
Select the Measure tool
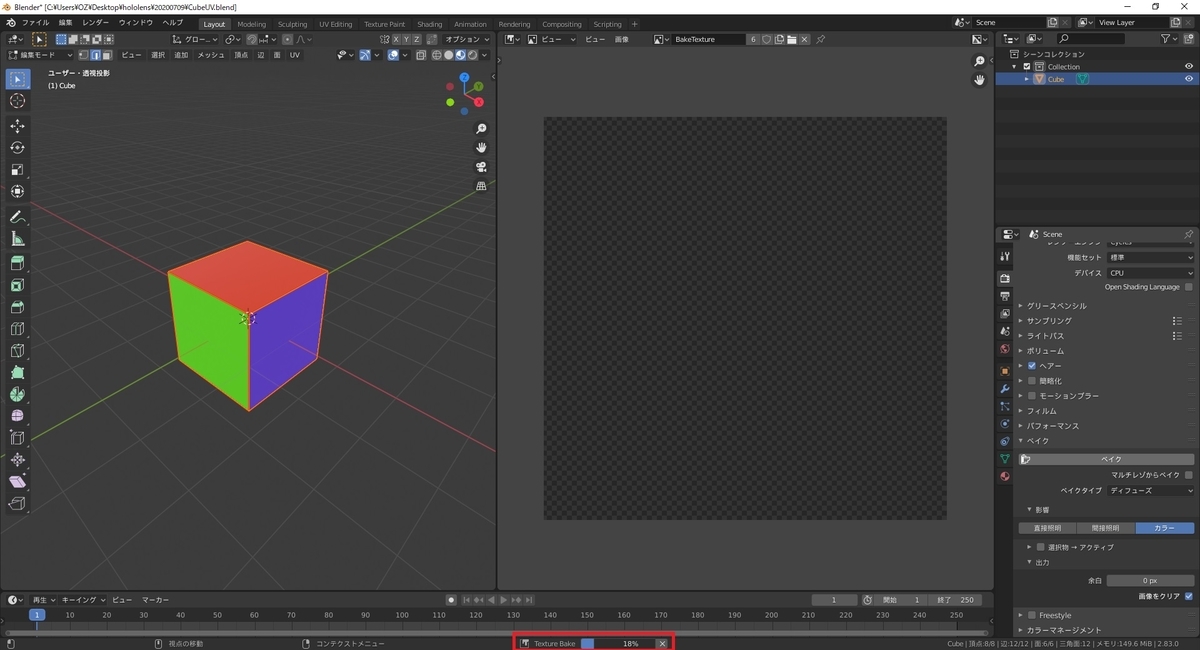pyautogui.click(x=17, y=239)
